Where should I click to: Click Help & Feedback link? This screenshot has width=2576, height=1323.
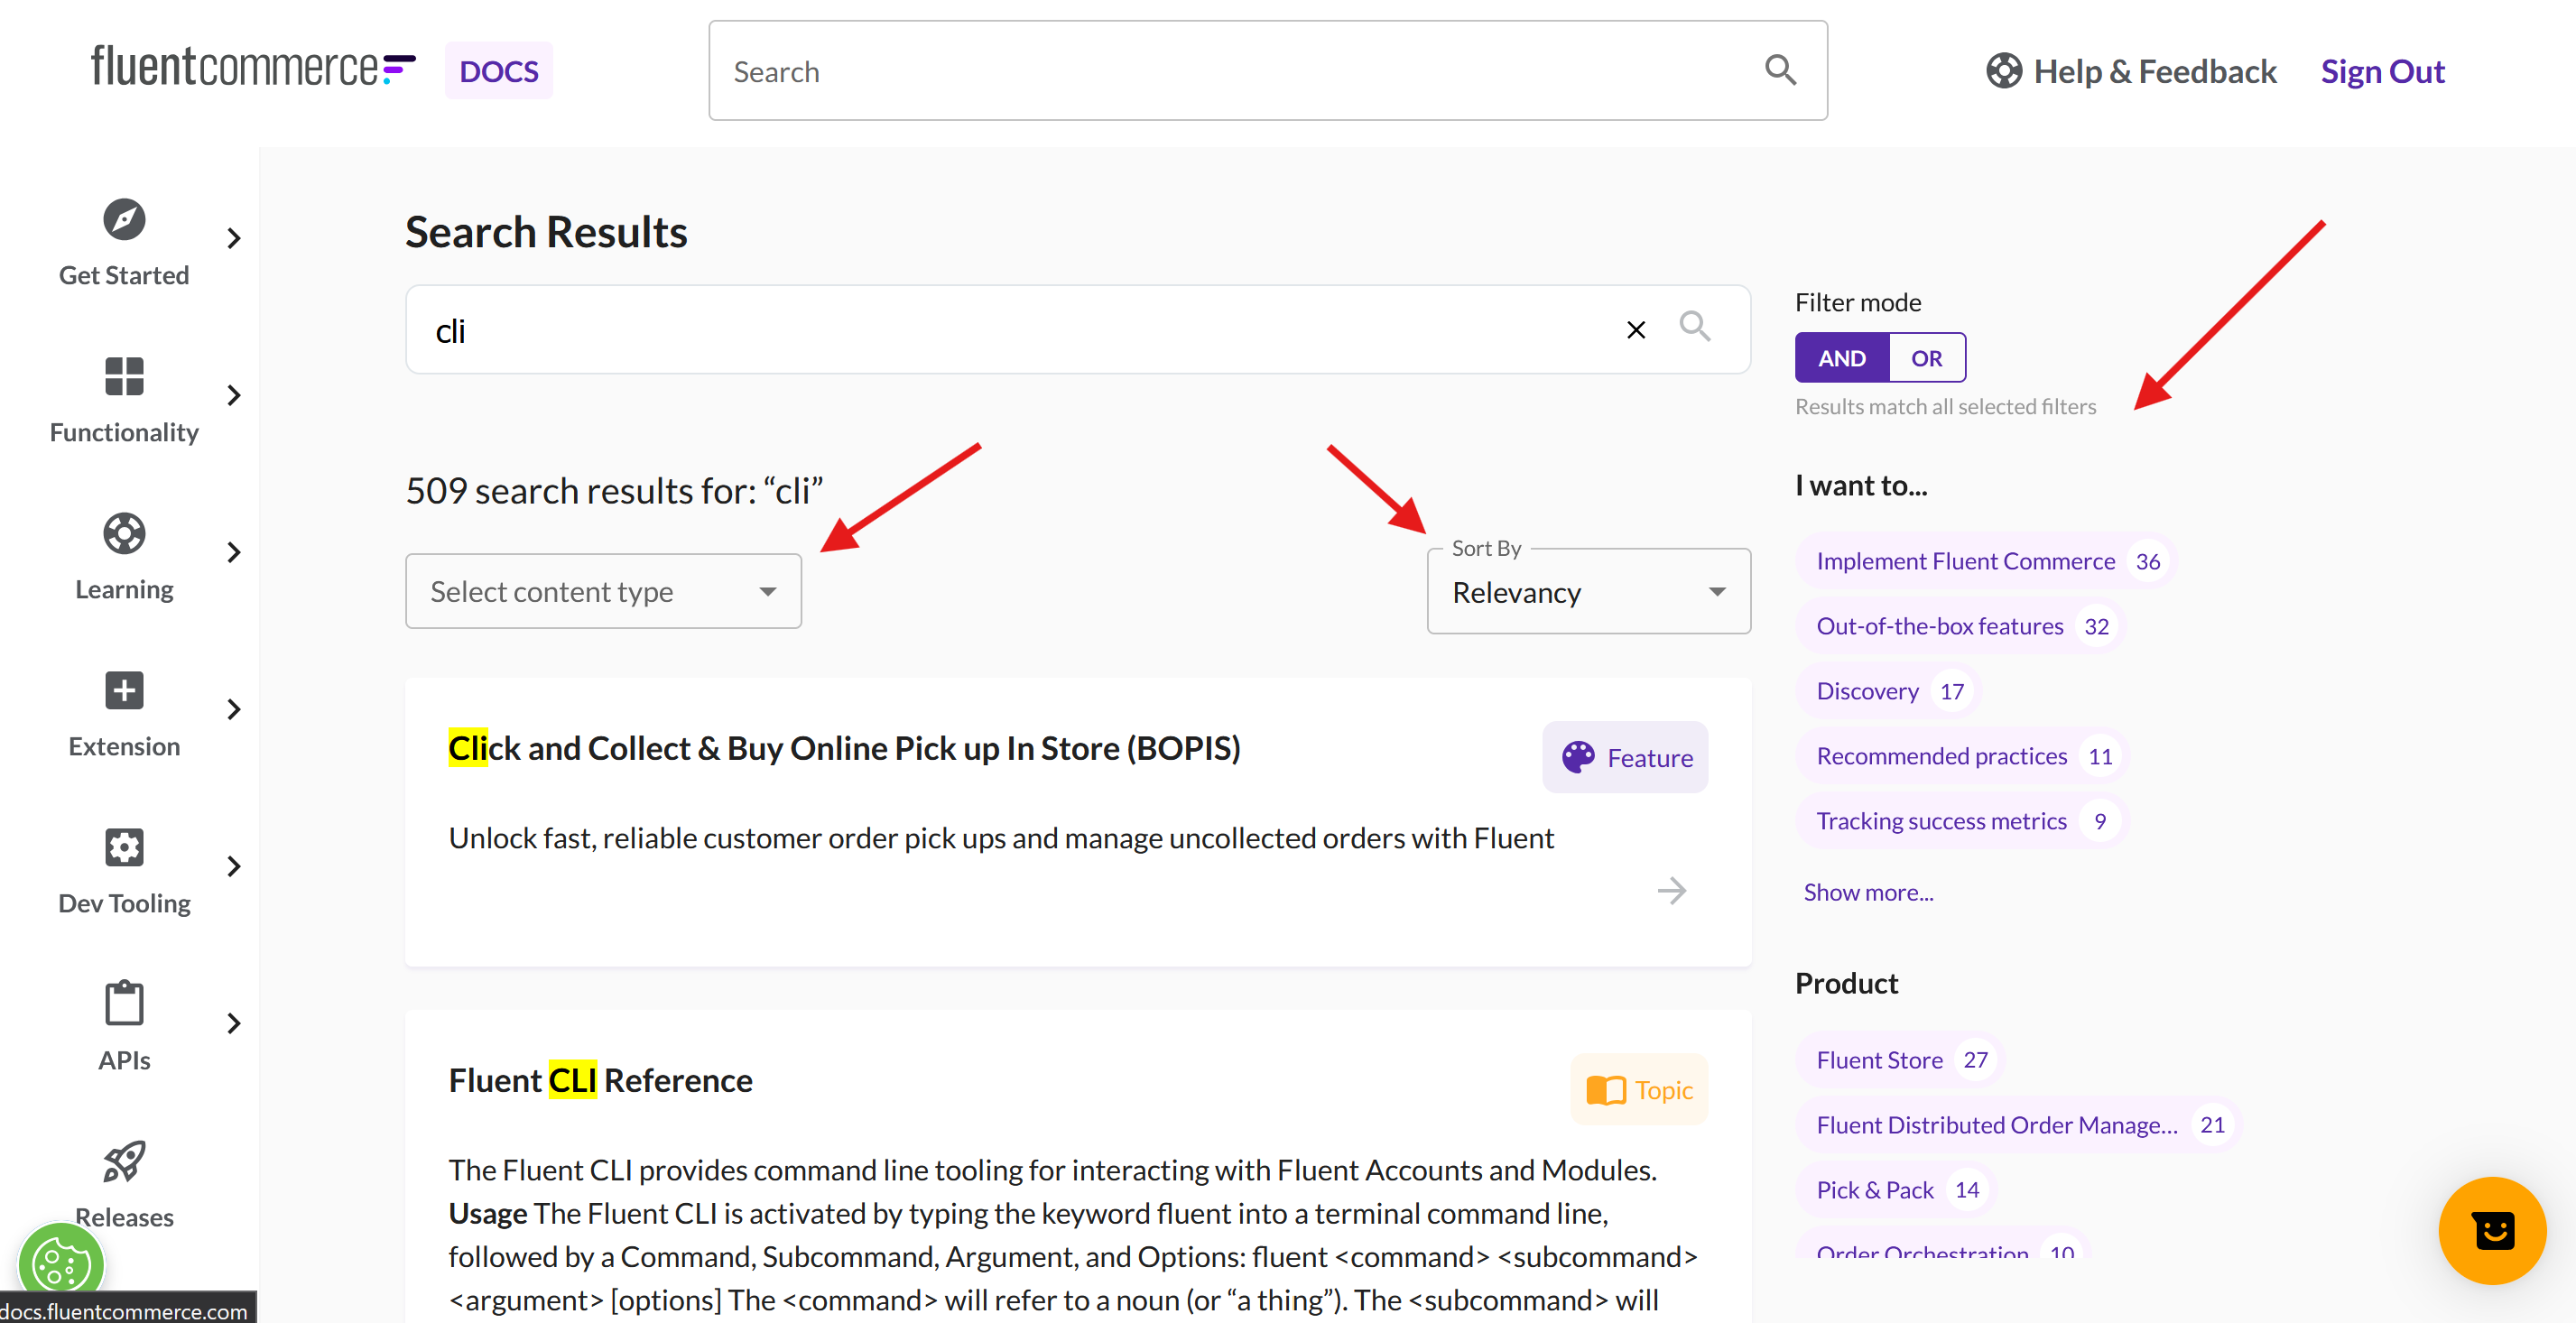click(2155, 71)
